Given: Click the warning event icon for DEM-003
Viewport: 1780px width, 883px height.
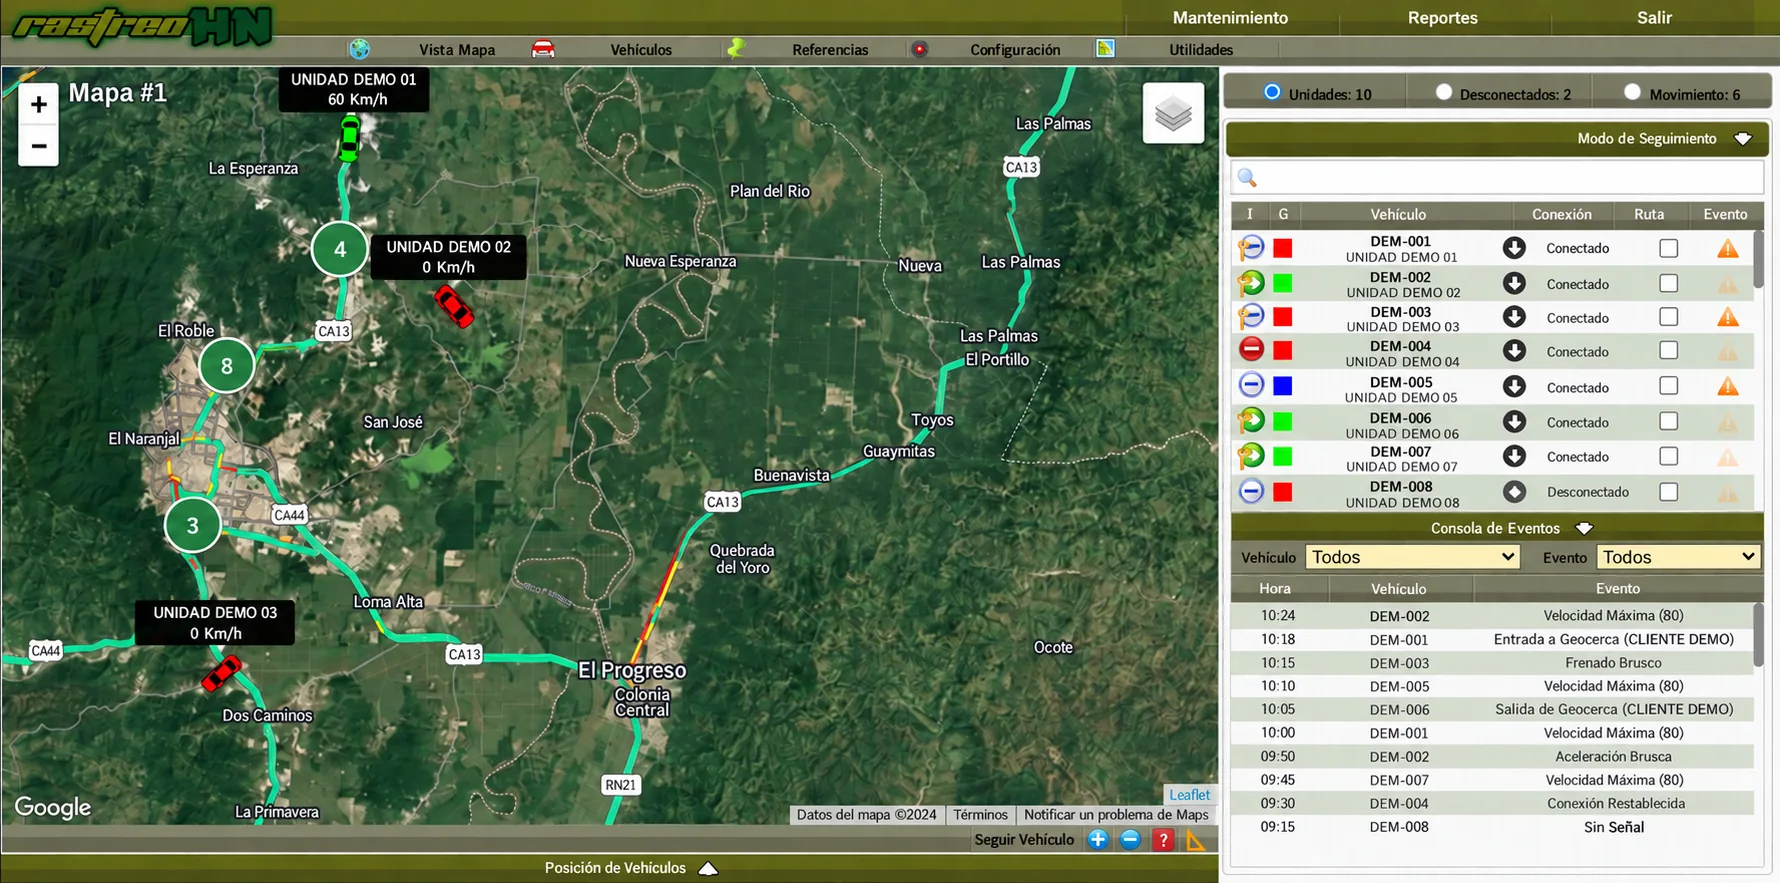Looking at the screenshot, I should click(x=1727, y=318).
